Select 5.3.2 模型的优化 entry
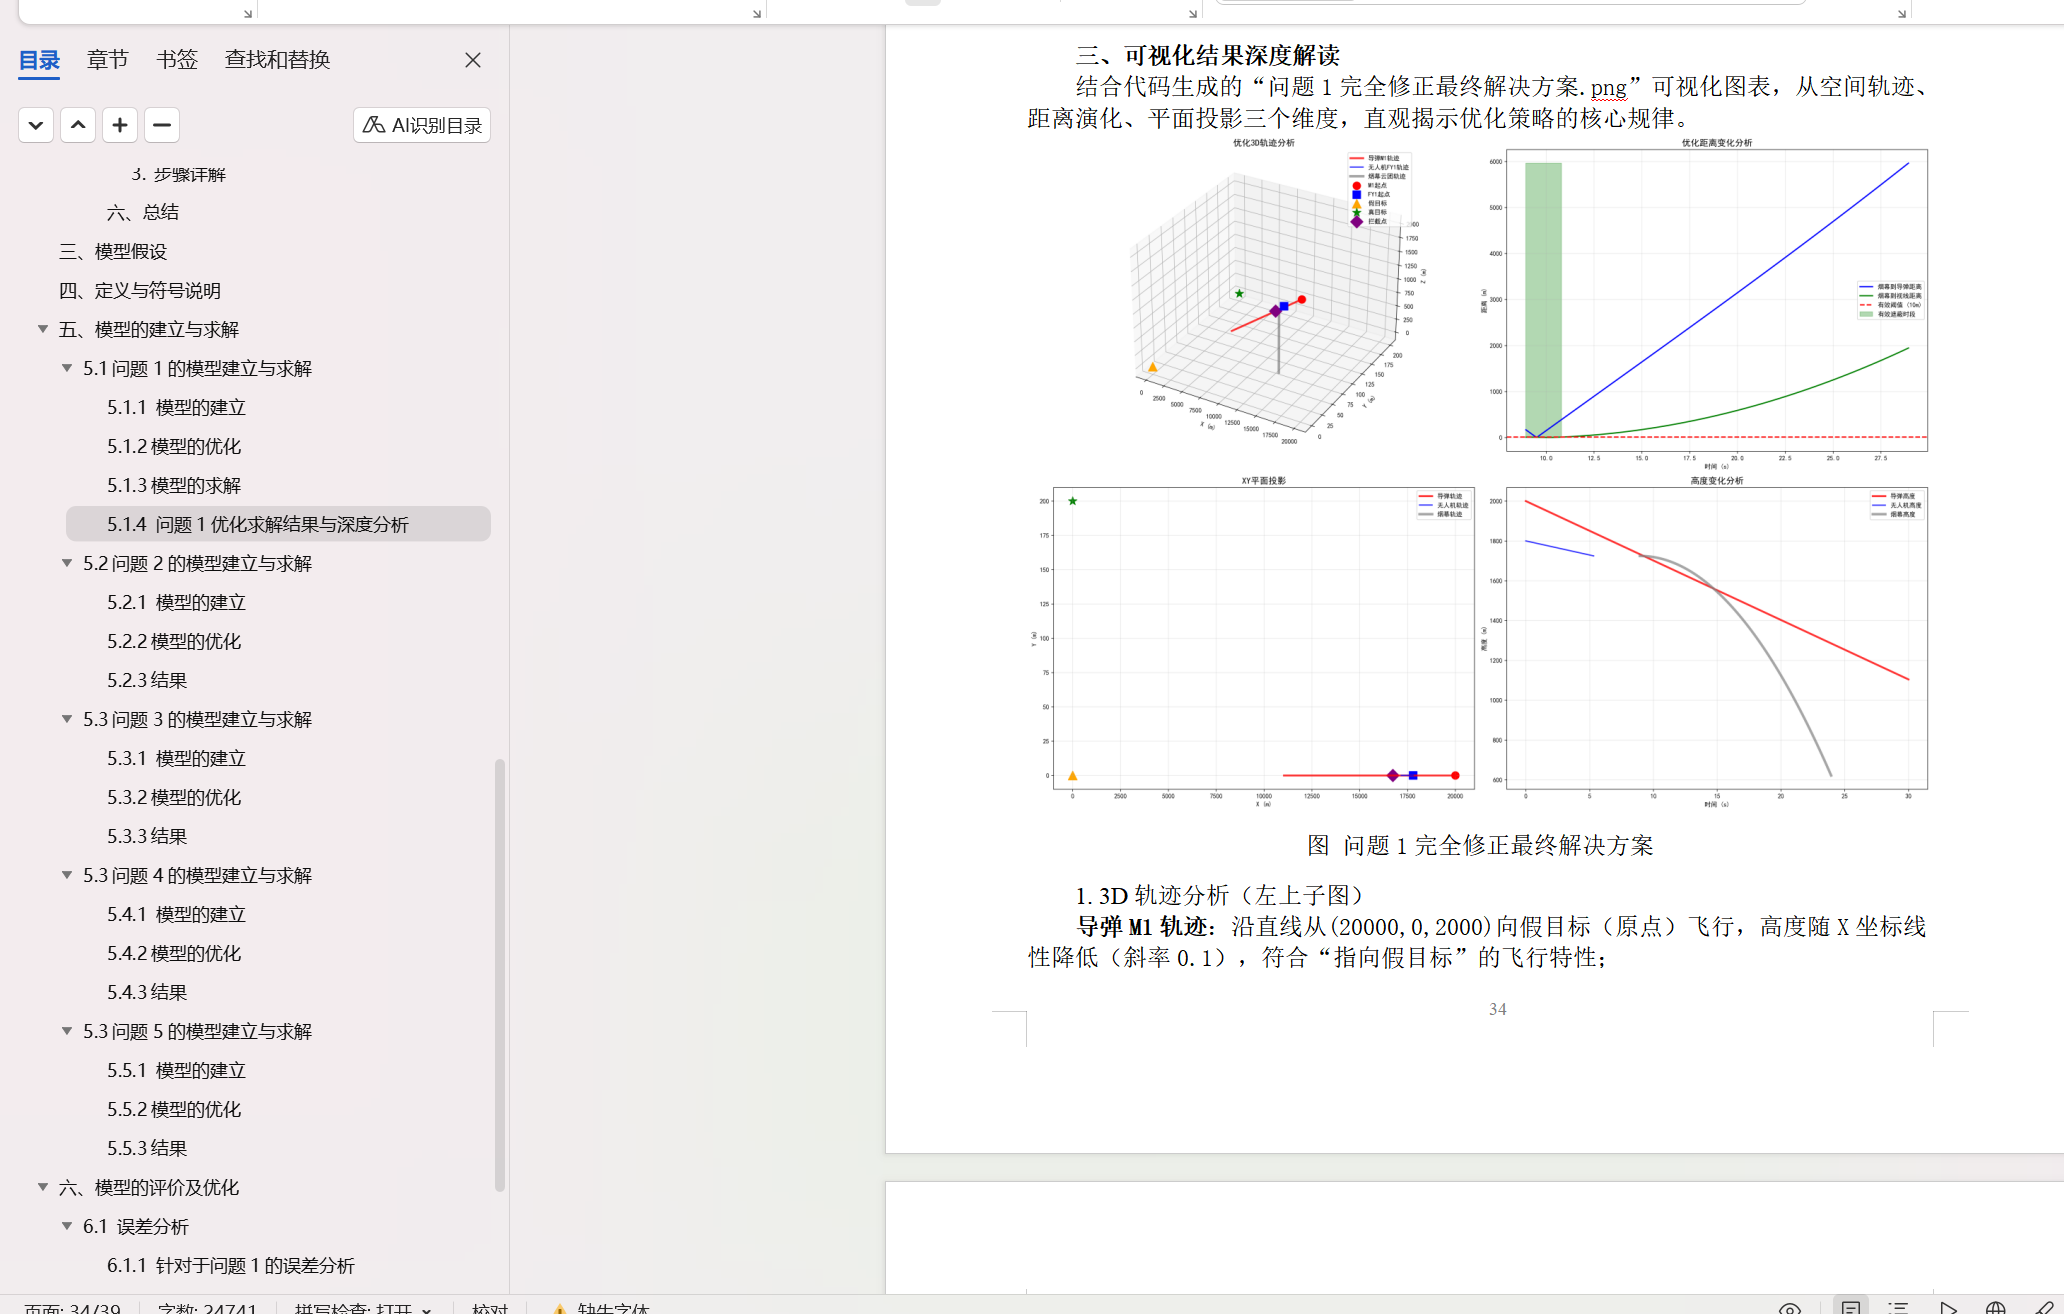The width and height of the screenshot is (2064, 1314). (x=174, y=797)
